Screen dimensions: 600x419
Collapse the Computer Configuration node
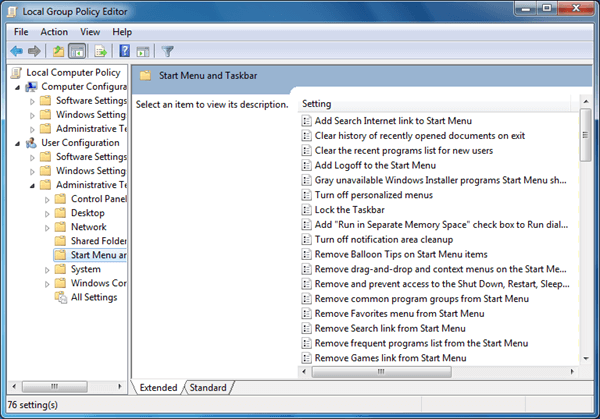[19, 87]
